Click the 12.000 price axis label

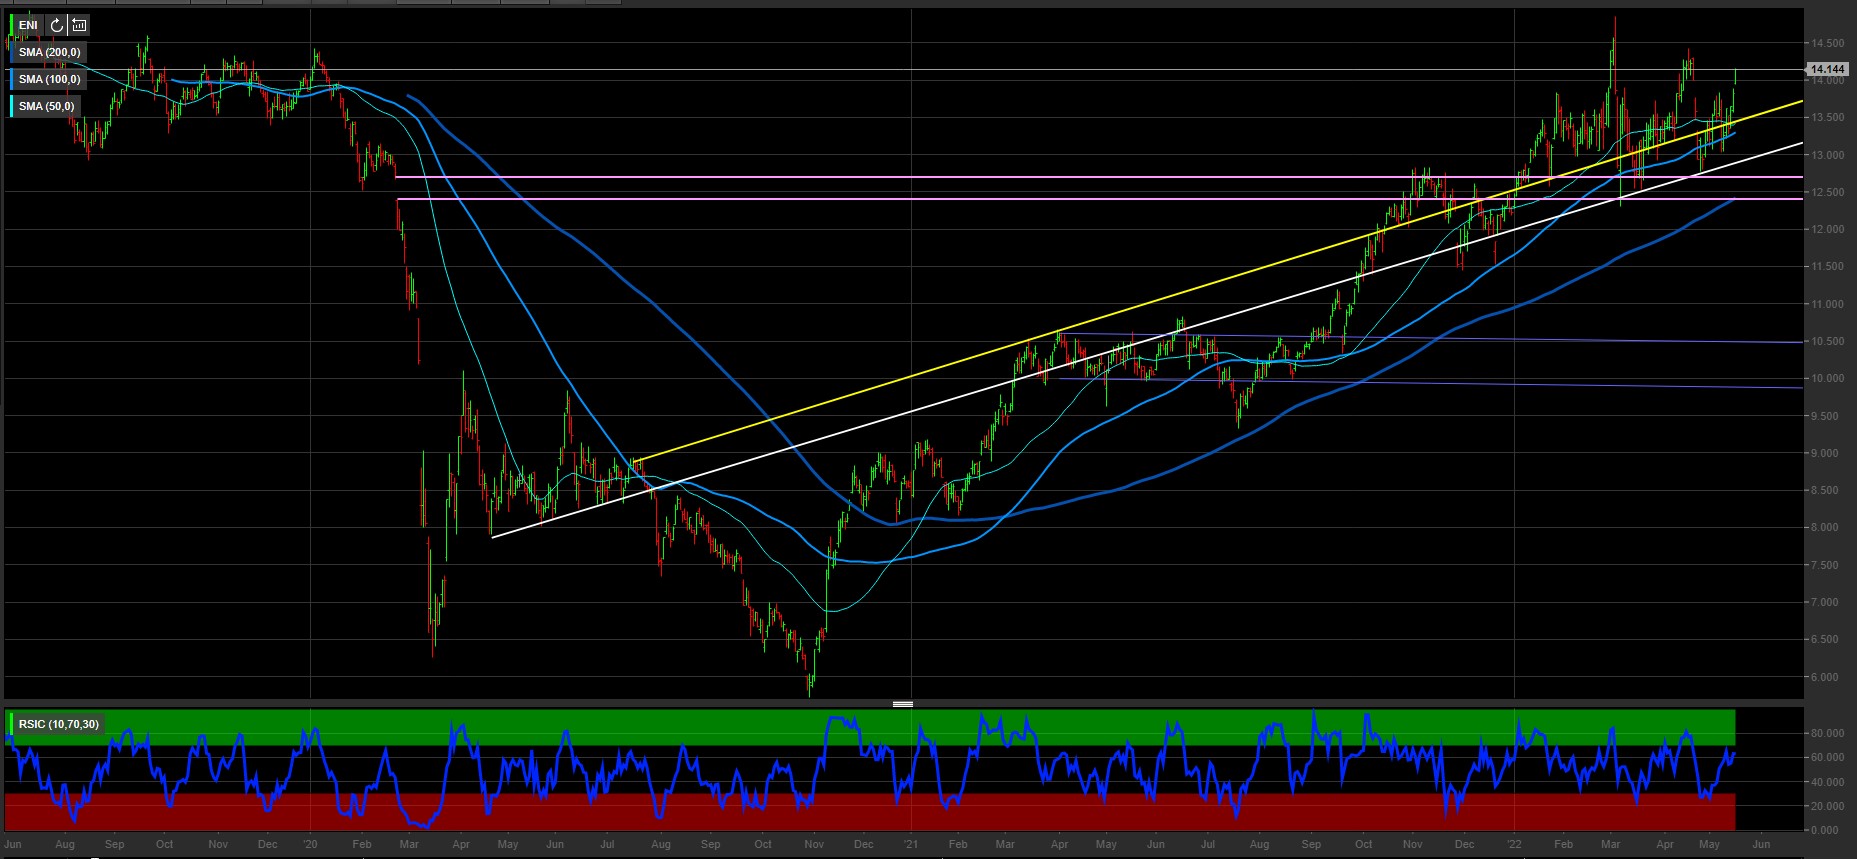pyautogui.click(x=1827, y=229)
